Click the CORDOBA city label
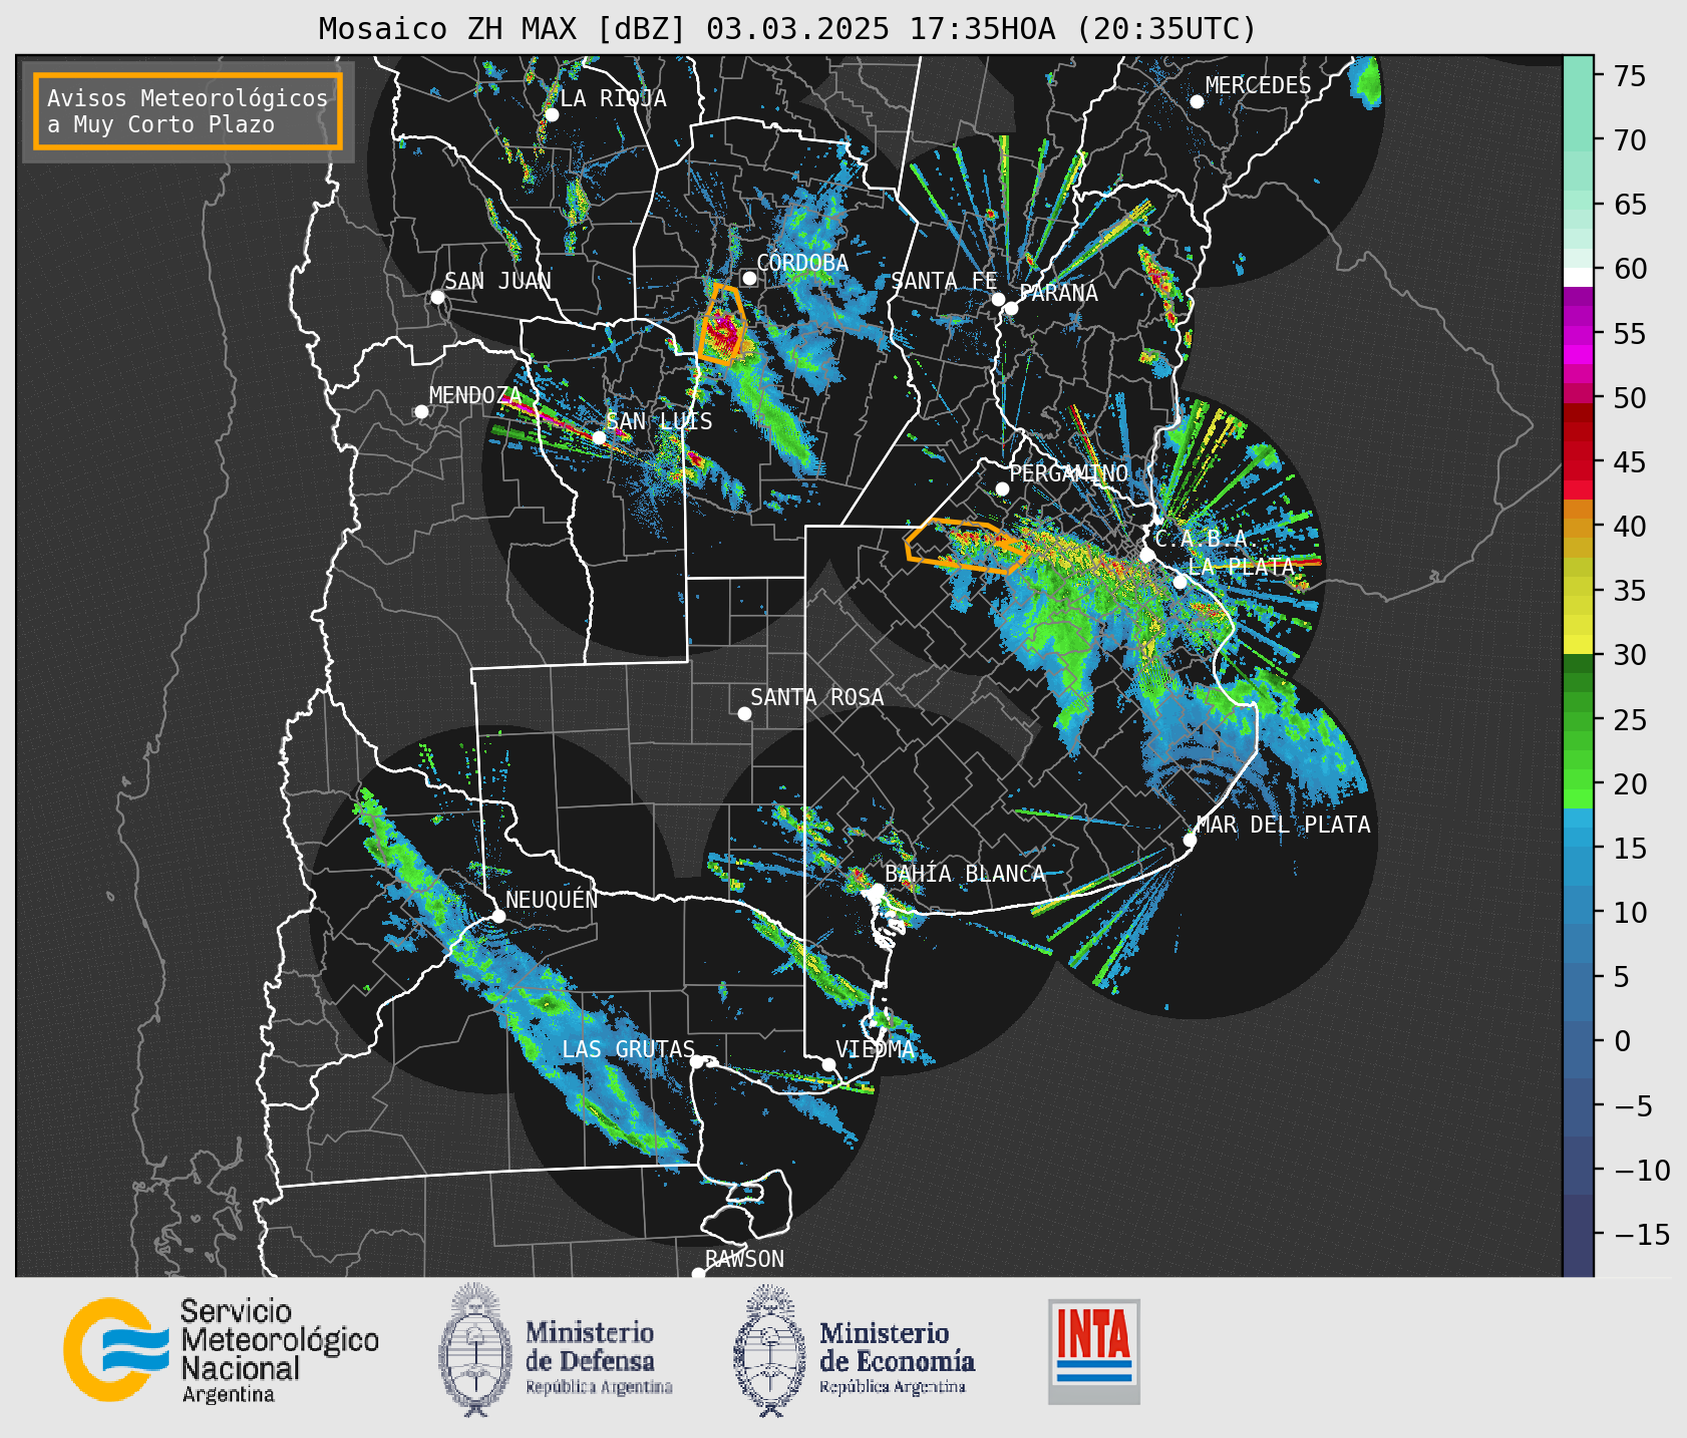This screenshot has height=1438, width=1687. click(802, 263)
